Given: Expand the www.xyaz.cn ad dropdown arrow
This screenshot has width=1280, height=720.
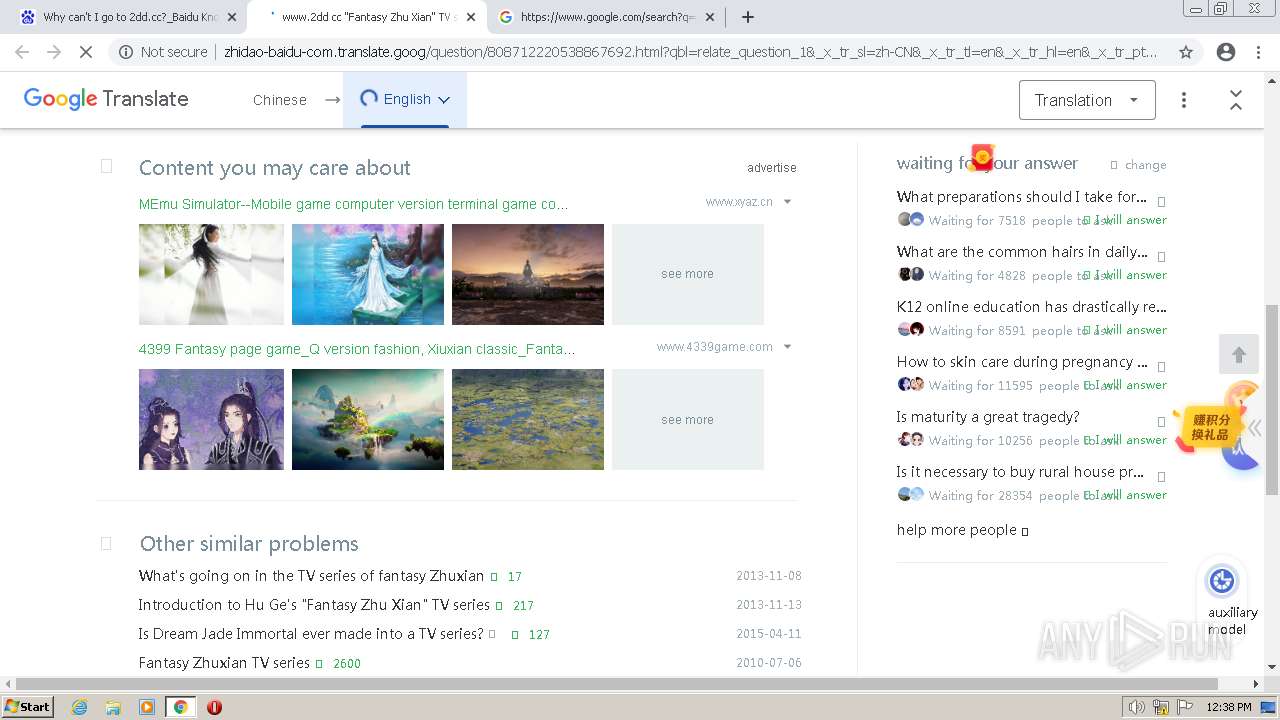Looking at the screenshot, I should [x=787, y=202].
